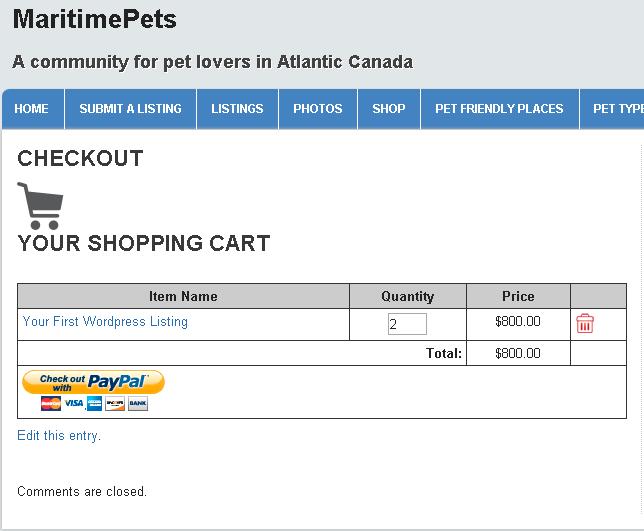644x531 pixels.
Task: Click the Edit this entry link
Action: coord(59,435)
